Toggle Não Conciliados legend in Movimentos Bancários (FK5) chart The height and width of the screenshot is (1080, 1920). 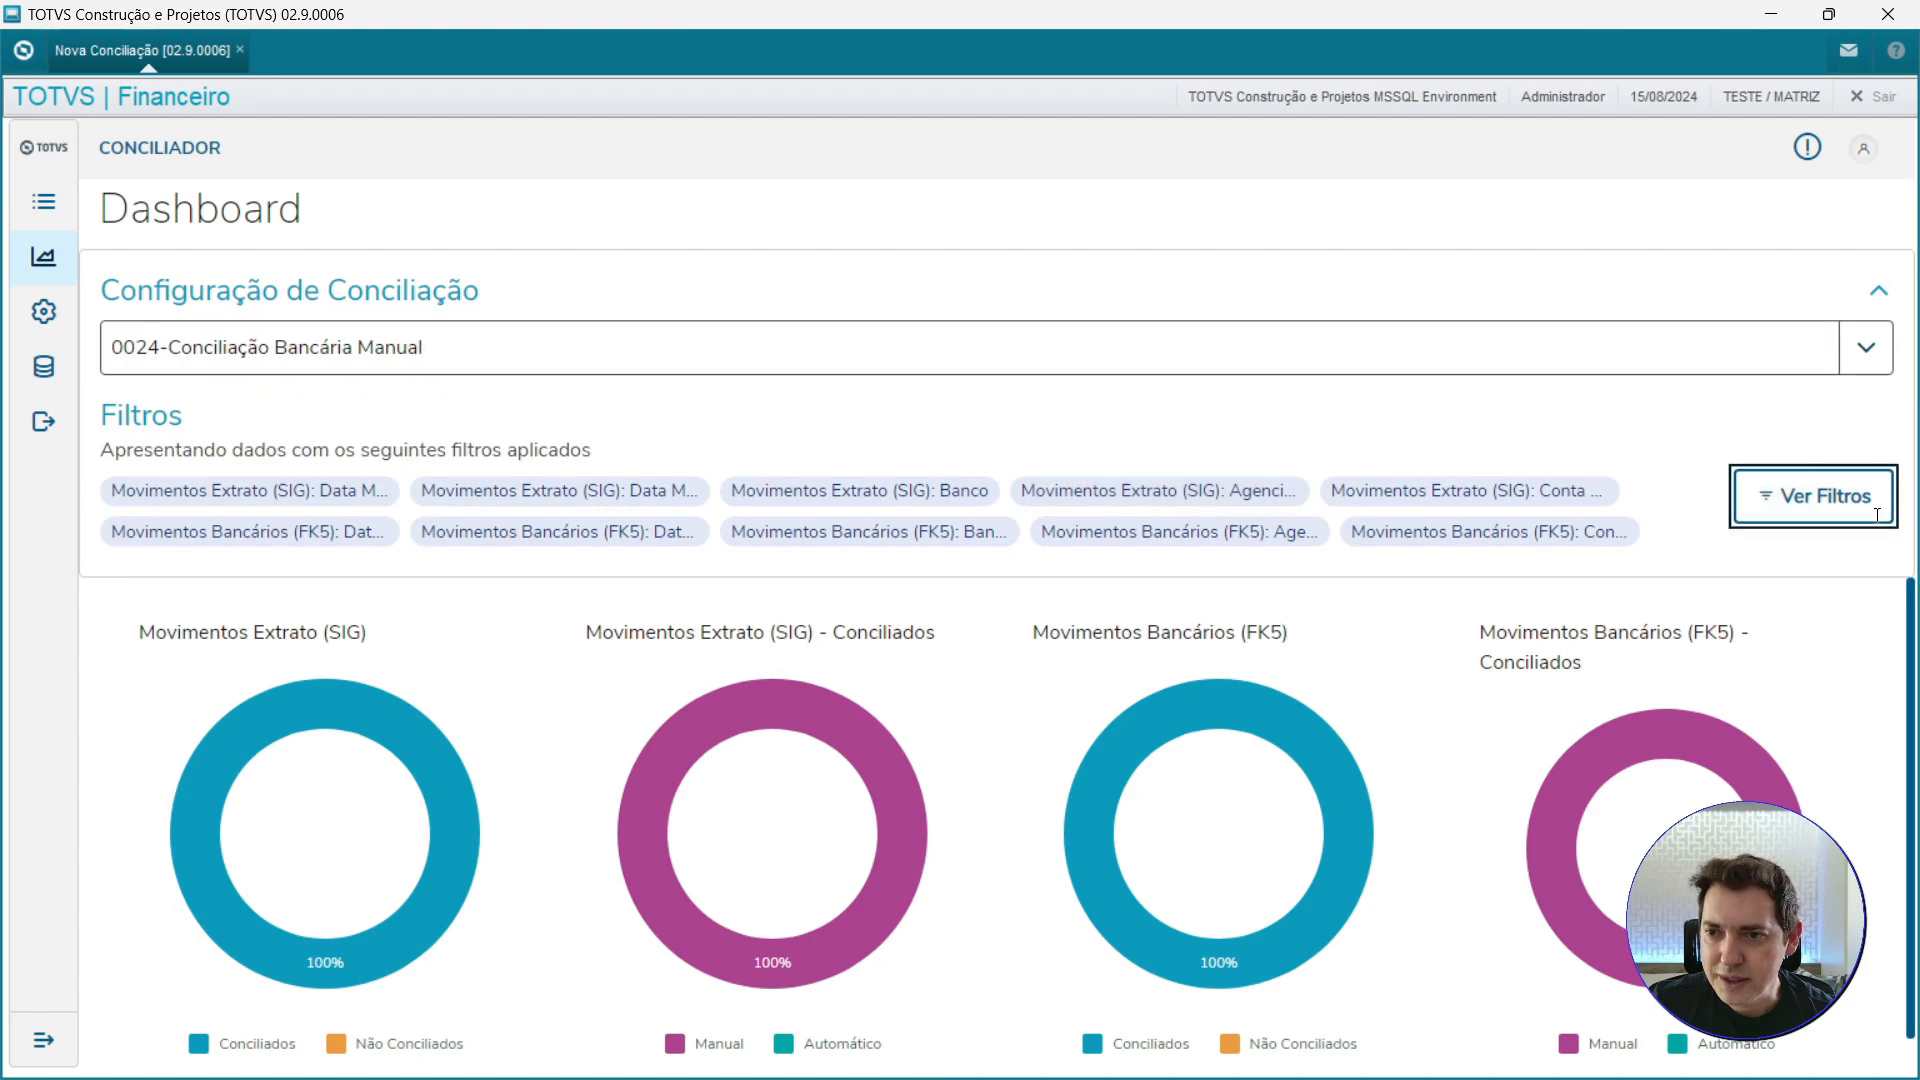[1289, 1044]
